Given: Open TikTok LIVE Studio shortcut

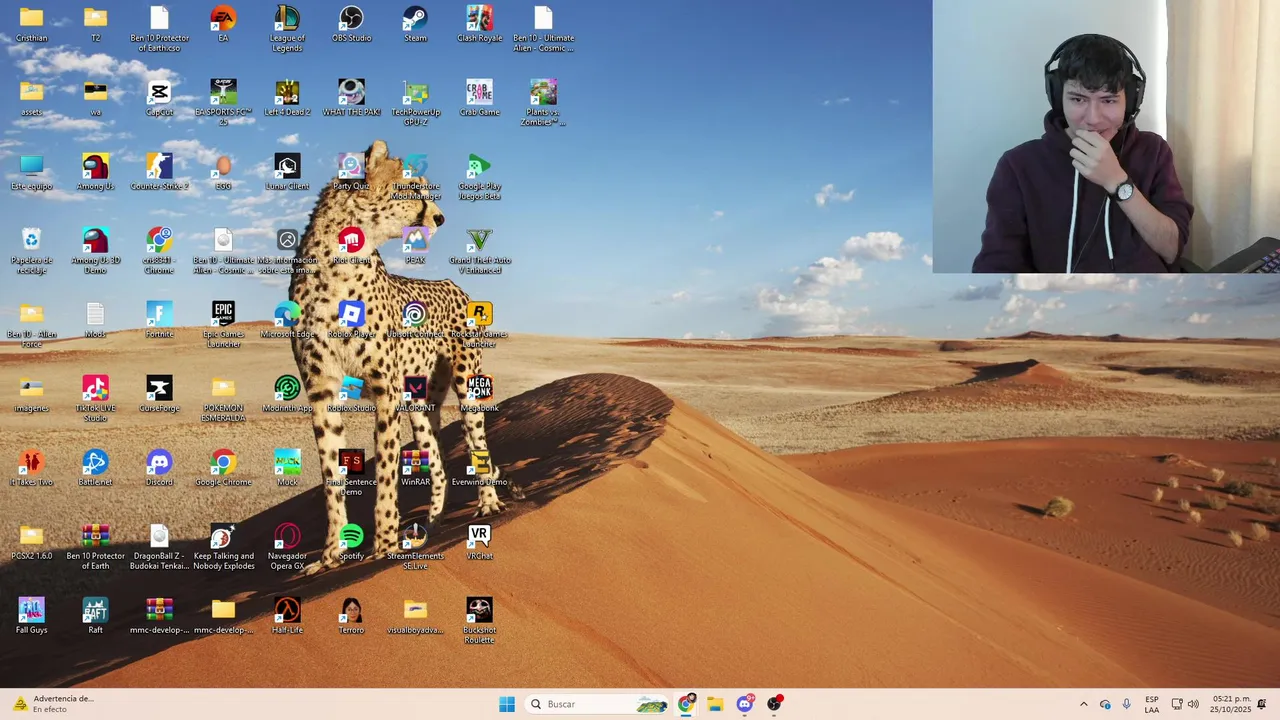Looking at the screenshot, I should (95, 398).
